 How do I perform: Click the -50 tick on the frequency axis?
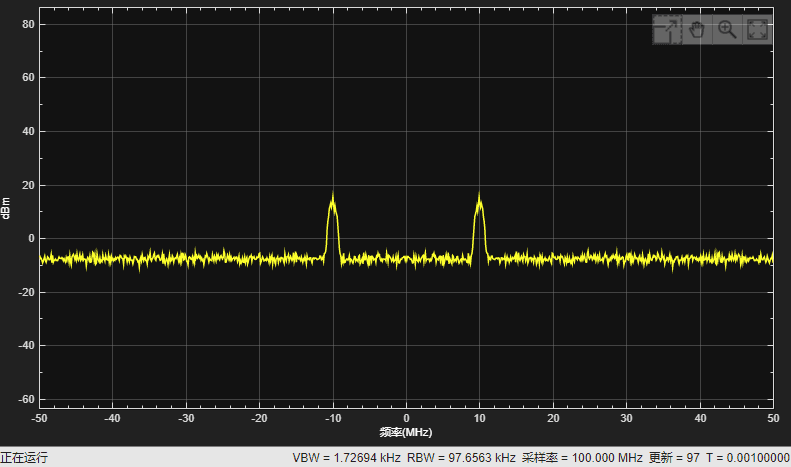[39, 418]
